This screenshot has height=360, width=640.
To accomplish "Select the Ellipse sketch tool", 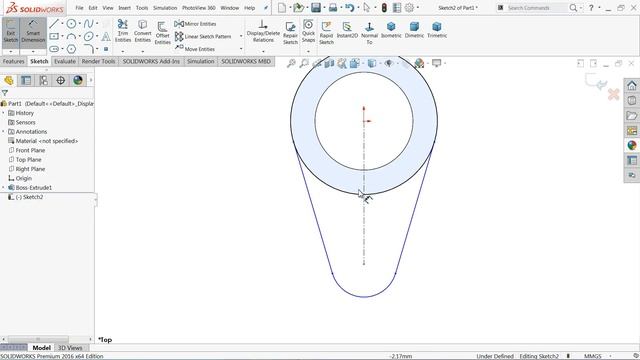I will (88, 36).
